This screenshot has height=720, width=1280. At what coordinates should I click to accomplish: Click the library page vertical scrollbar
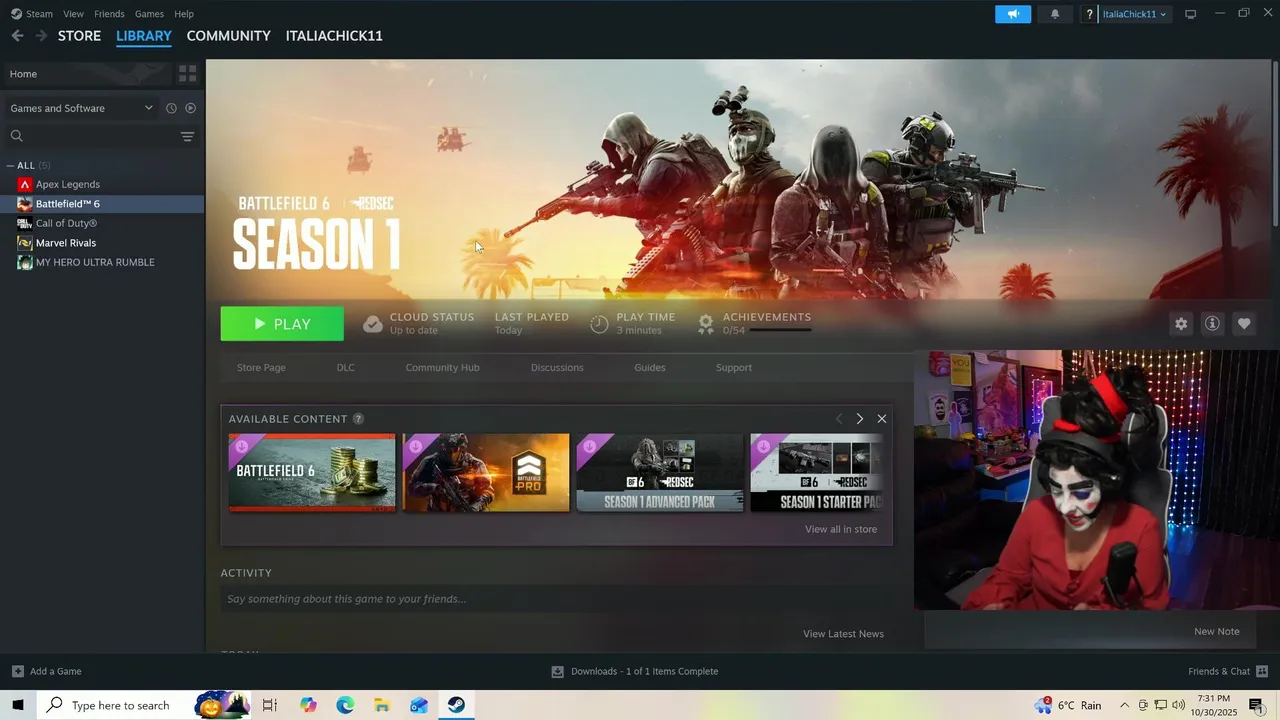point(1275,142)
